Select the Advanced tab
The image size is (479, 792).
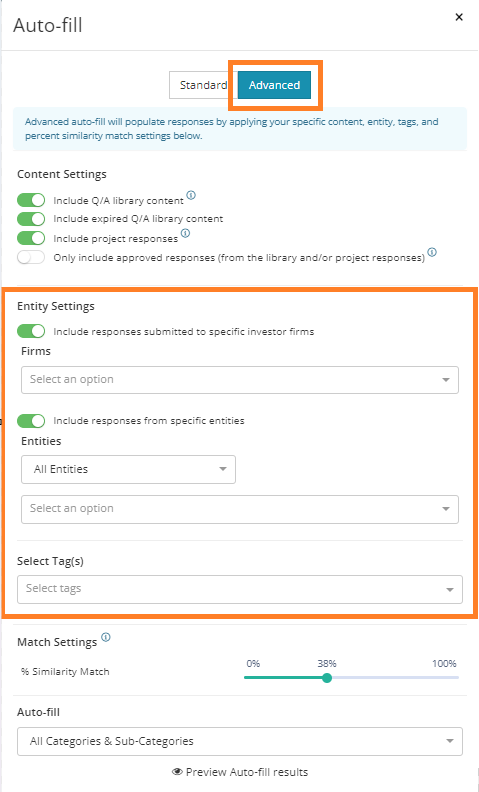(x=274, y=85)
